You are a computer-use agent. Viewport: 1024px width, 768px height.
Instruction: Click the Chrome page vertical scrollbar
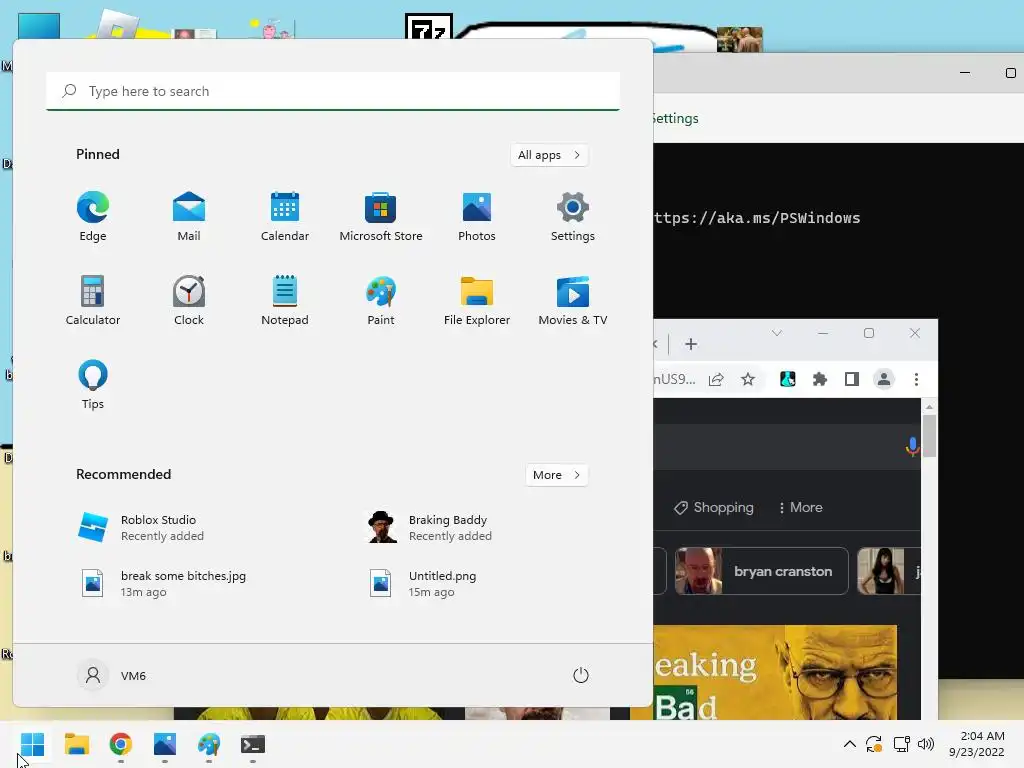point(929,436)
